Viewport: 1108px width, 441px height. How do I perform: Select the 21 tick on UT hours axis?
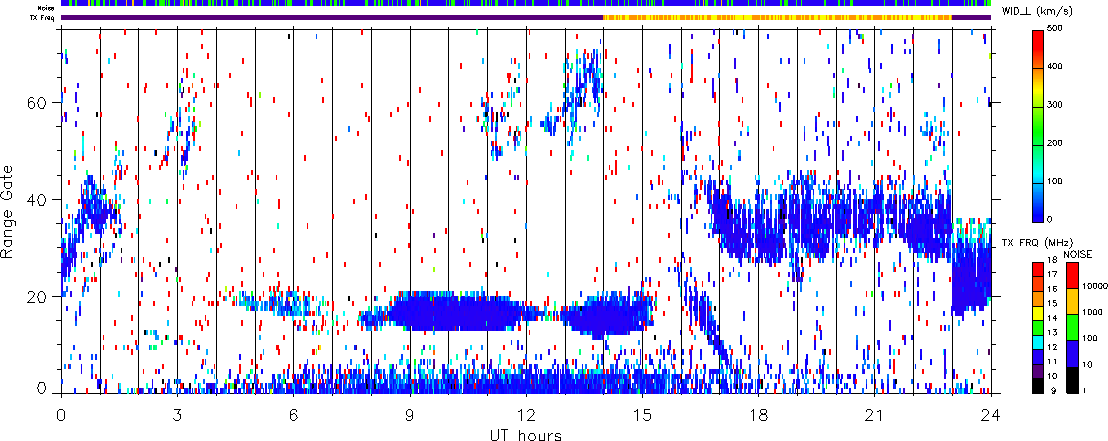point(875,415)
